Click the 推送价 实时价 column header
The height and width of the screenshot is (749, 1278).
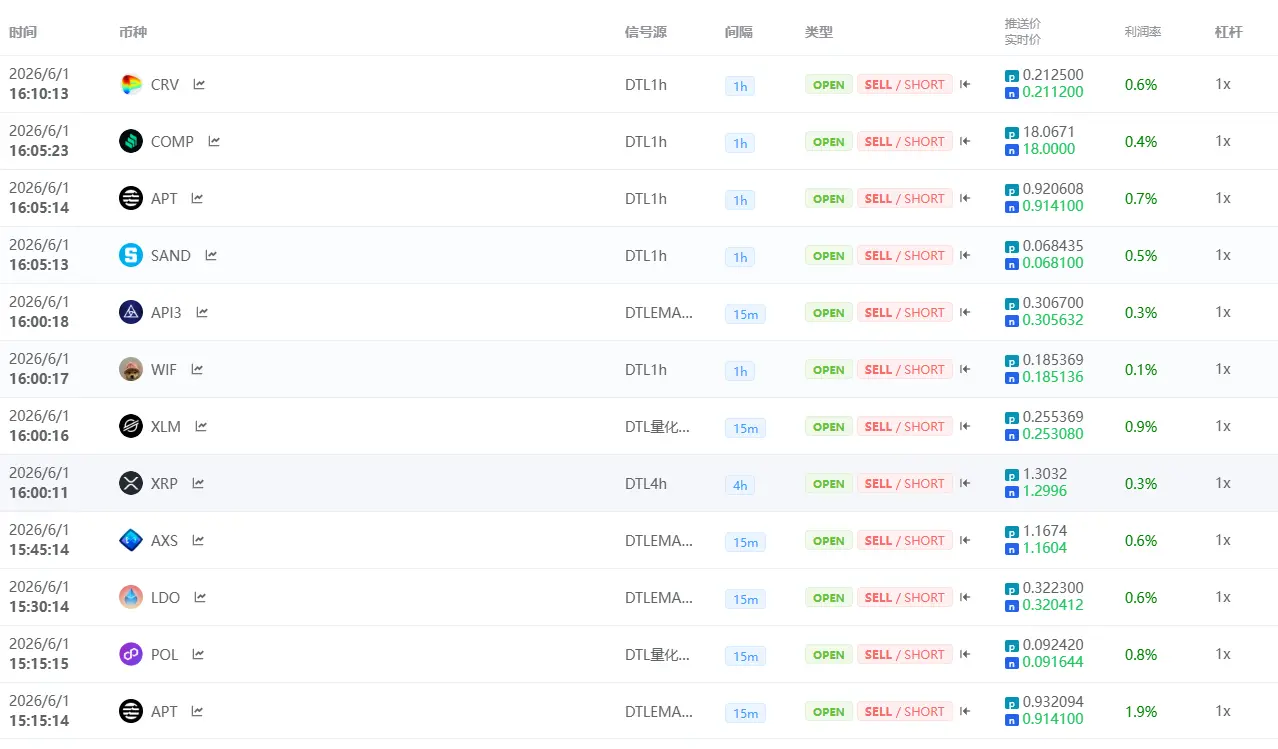coord(1023,32)
